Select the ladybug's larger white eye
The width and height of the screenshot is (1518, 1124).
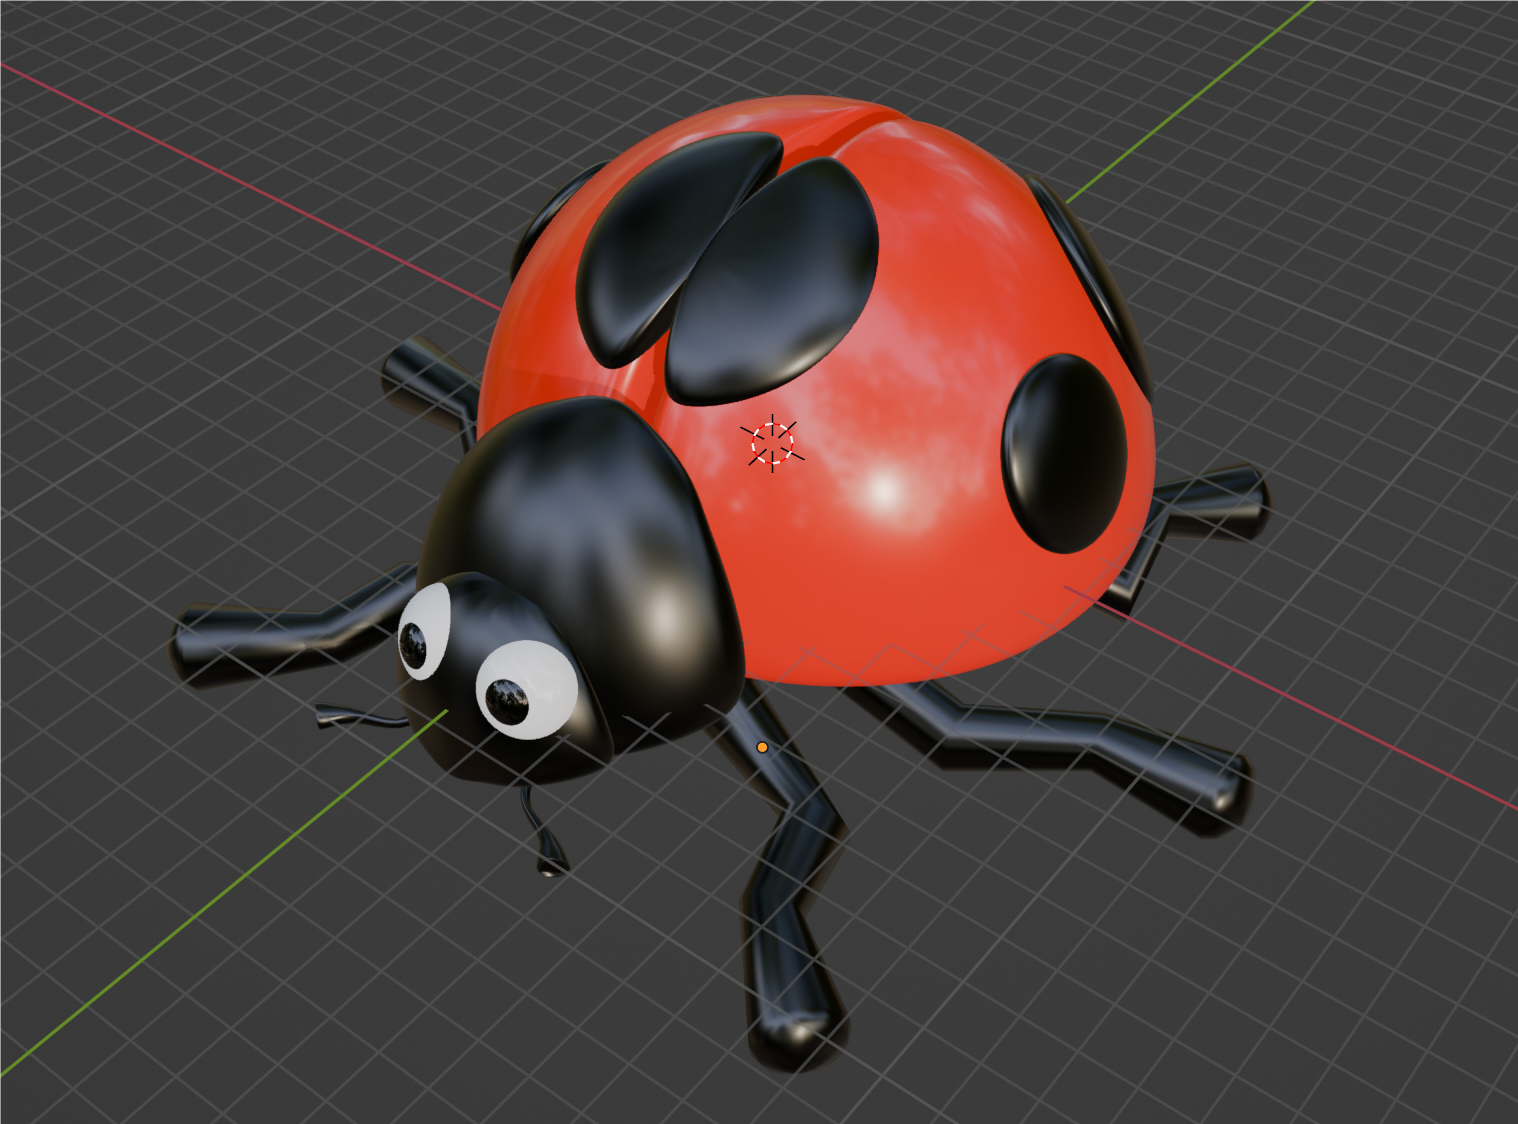(x=528, y=690)
